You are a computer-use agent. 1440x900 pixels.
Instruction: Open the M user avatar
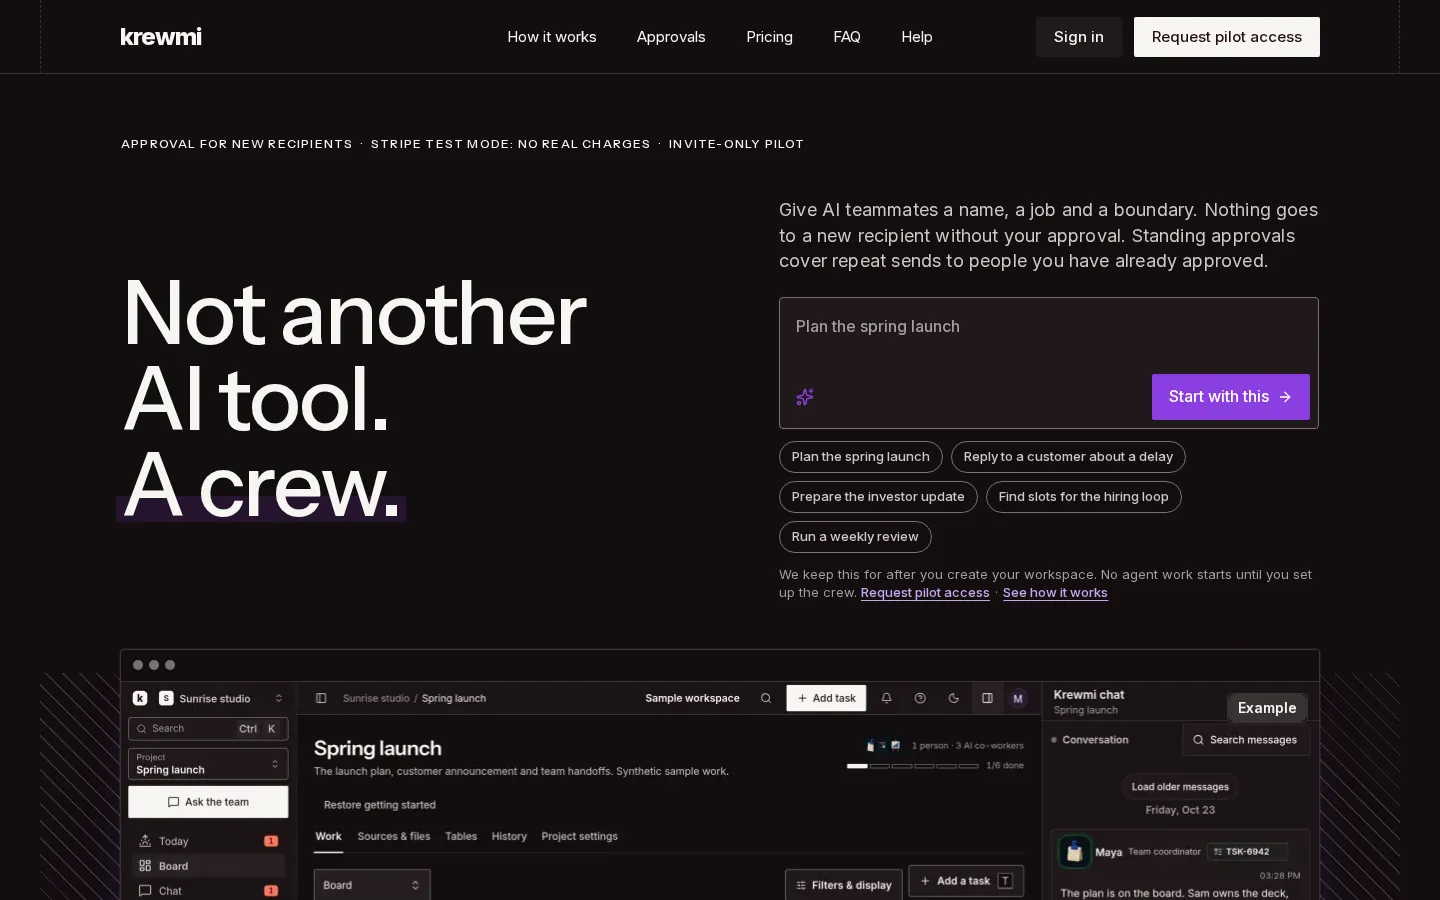tap(1018, 698)
